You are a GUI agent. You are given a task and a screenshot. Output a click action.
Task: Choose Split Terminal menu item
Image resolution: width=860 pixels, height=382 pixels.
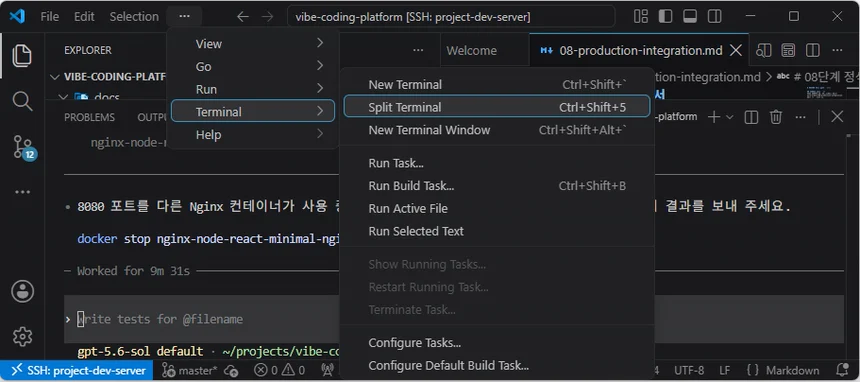(x=497, y=107)
